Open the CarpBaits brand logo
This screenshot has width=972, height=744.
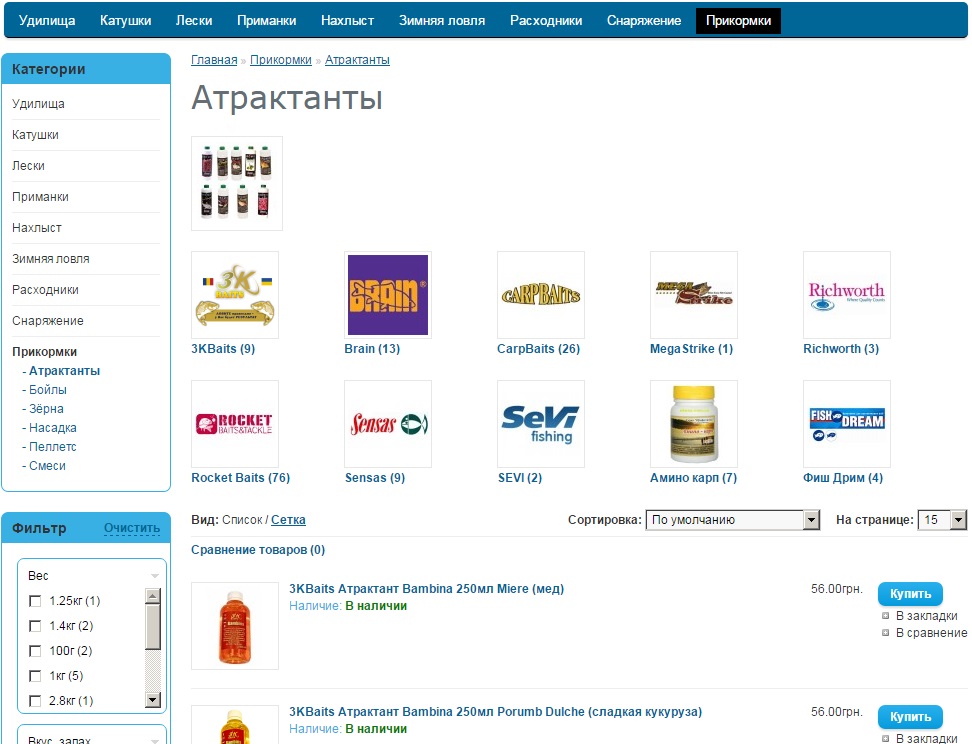541,295
